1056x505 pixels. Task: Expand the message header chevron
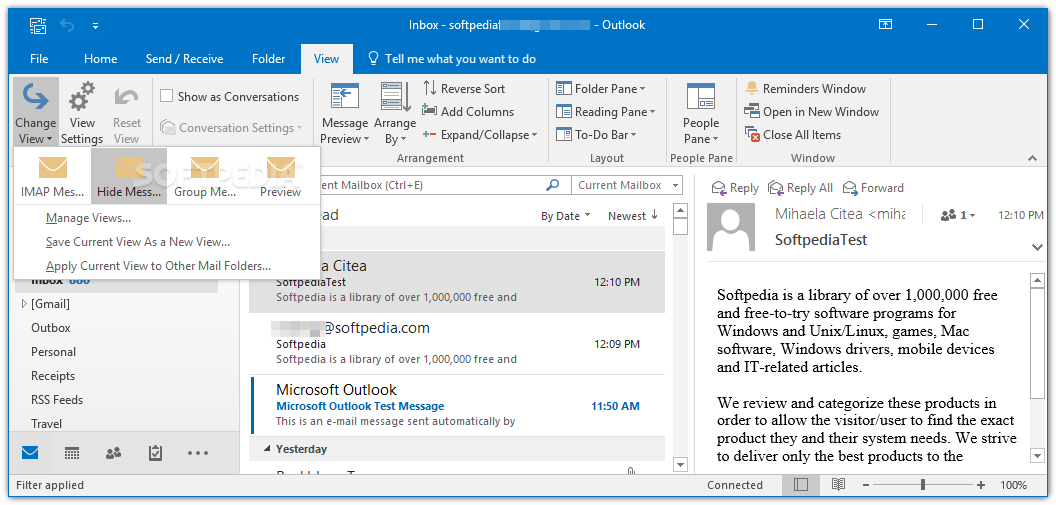click(x=1037, y=248)
